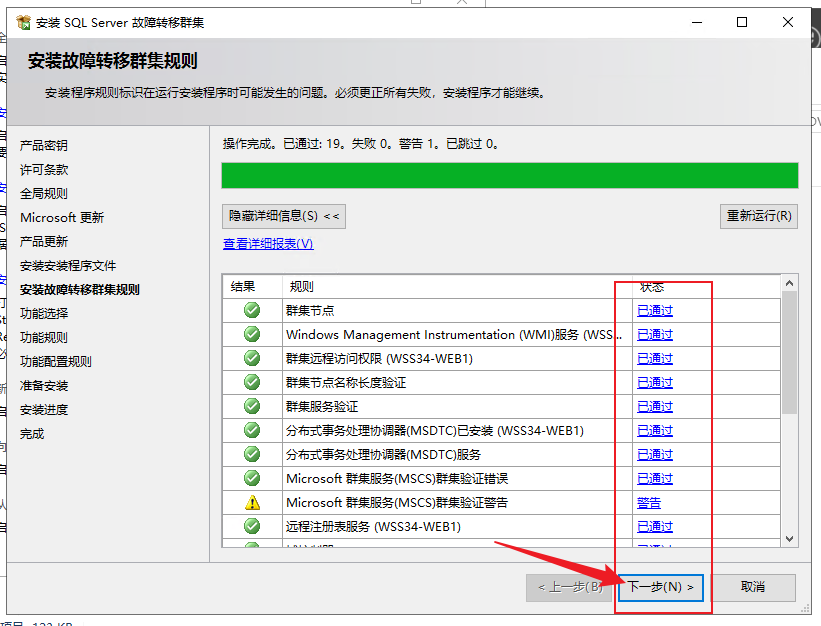This screenshot has width=821, height=626.
Task: Click rule text 群集节点
Action: pos(310,311)
